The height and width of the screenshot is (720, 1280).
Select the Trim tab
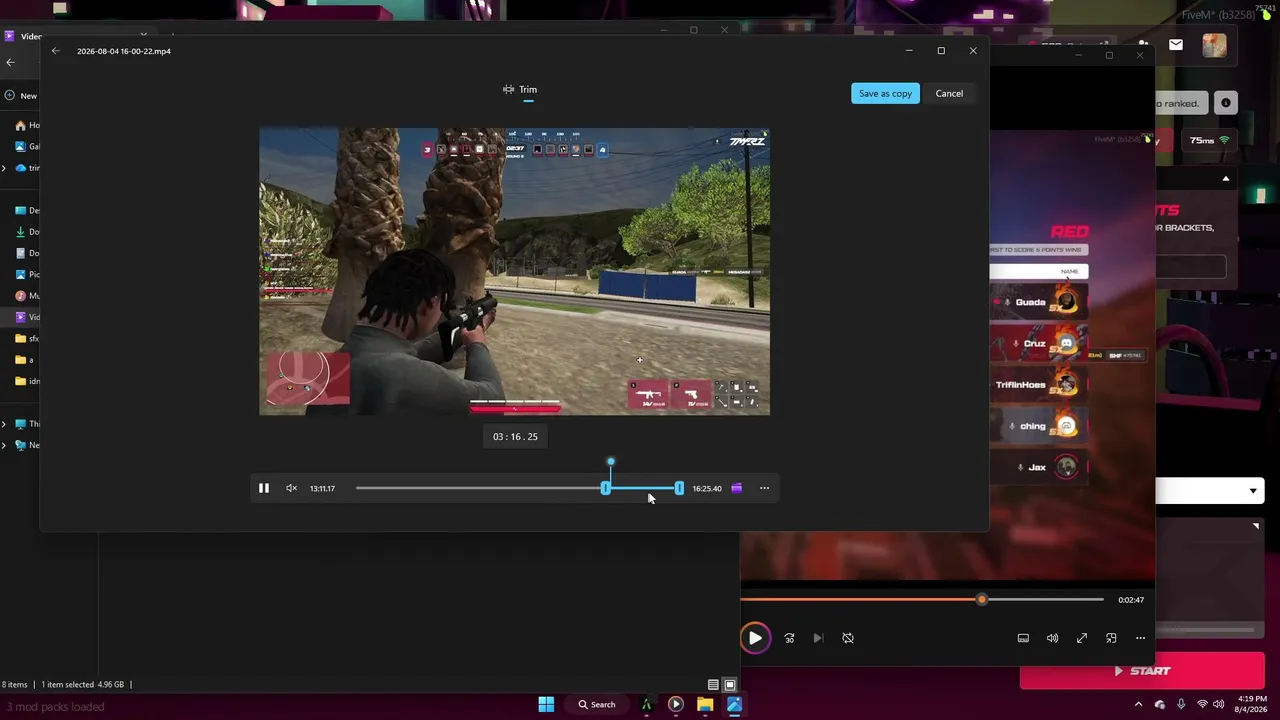pyautogui.click(x=520, y=90)
